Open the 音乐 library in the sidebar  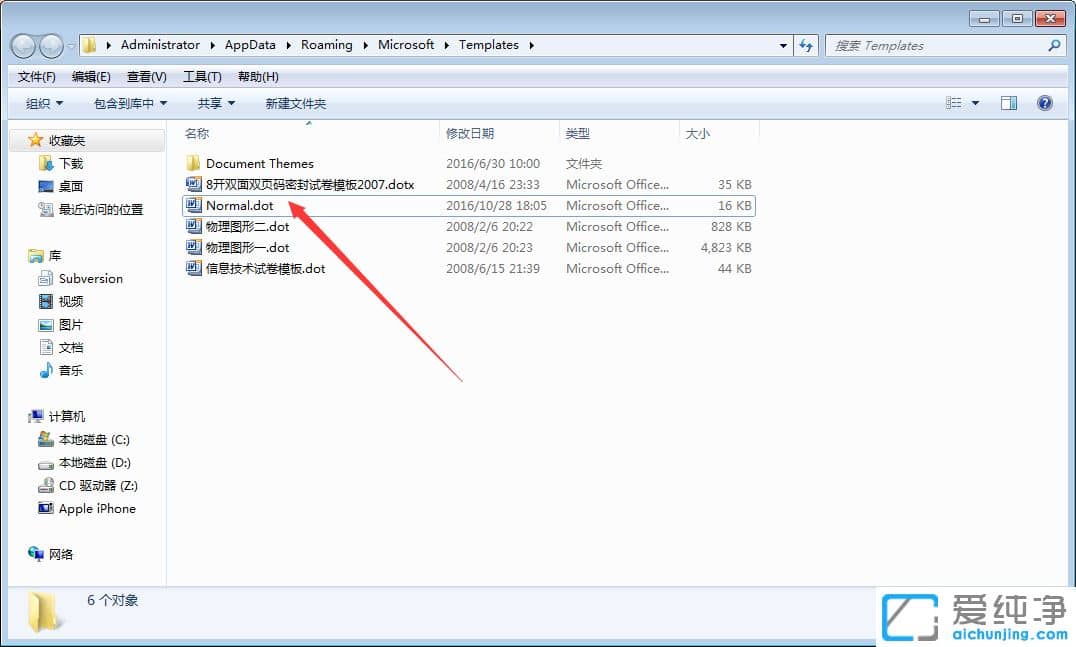click(x=67, y=370)
